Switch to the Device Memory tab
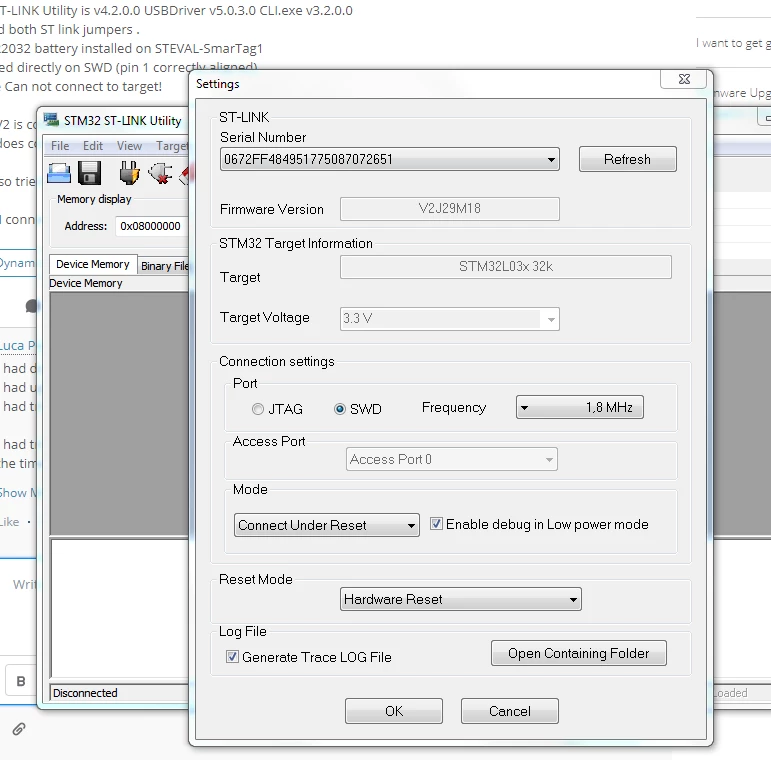This screenshot has width=771, height=760. click(93, 264)
